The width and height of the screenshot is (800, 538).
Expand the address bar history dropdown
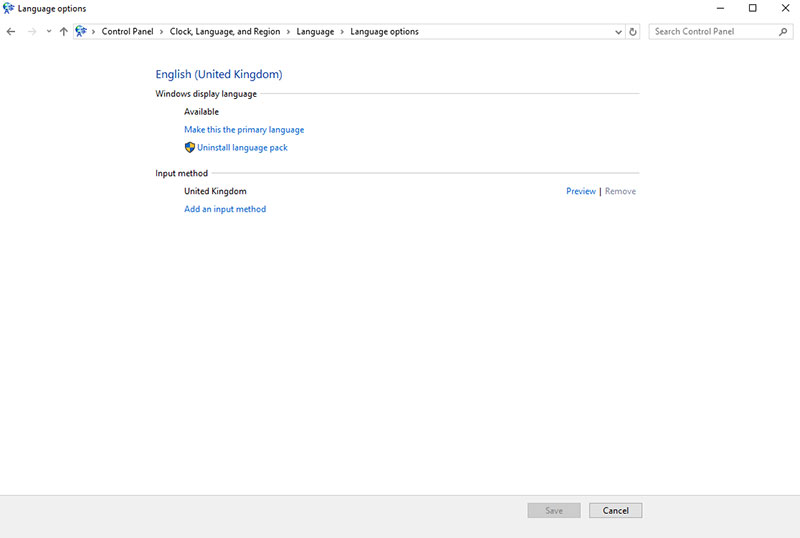(x=619, y=32)
